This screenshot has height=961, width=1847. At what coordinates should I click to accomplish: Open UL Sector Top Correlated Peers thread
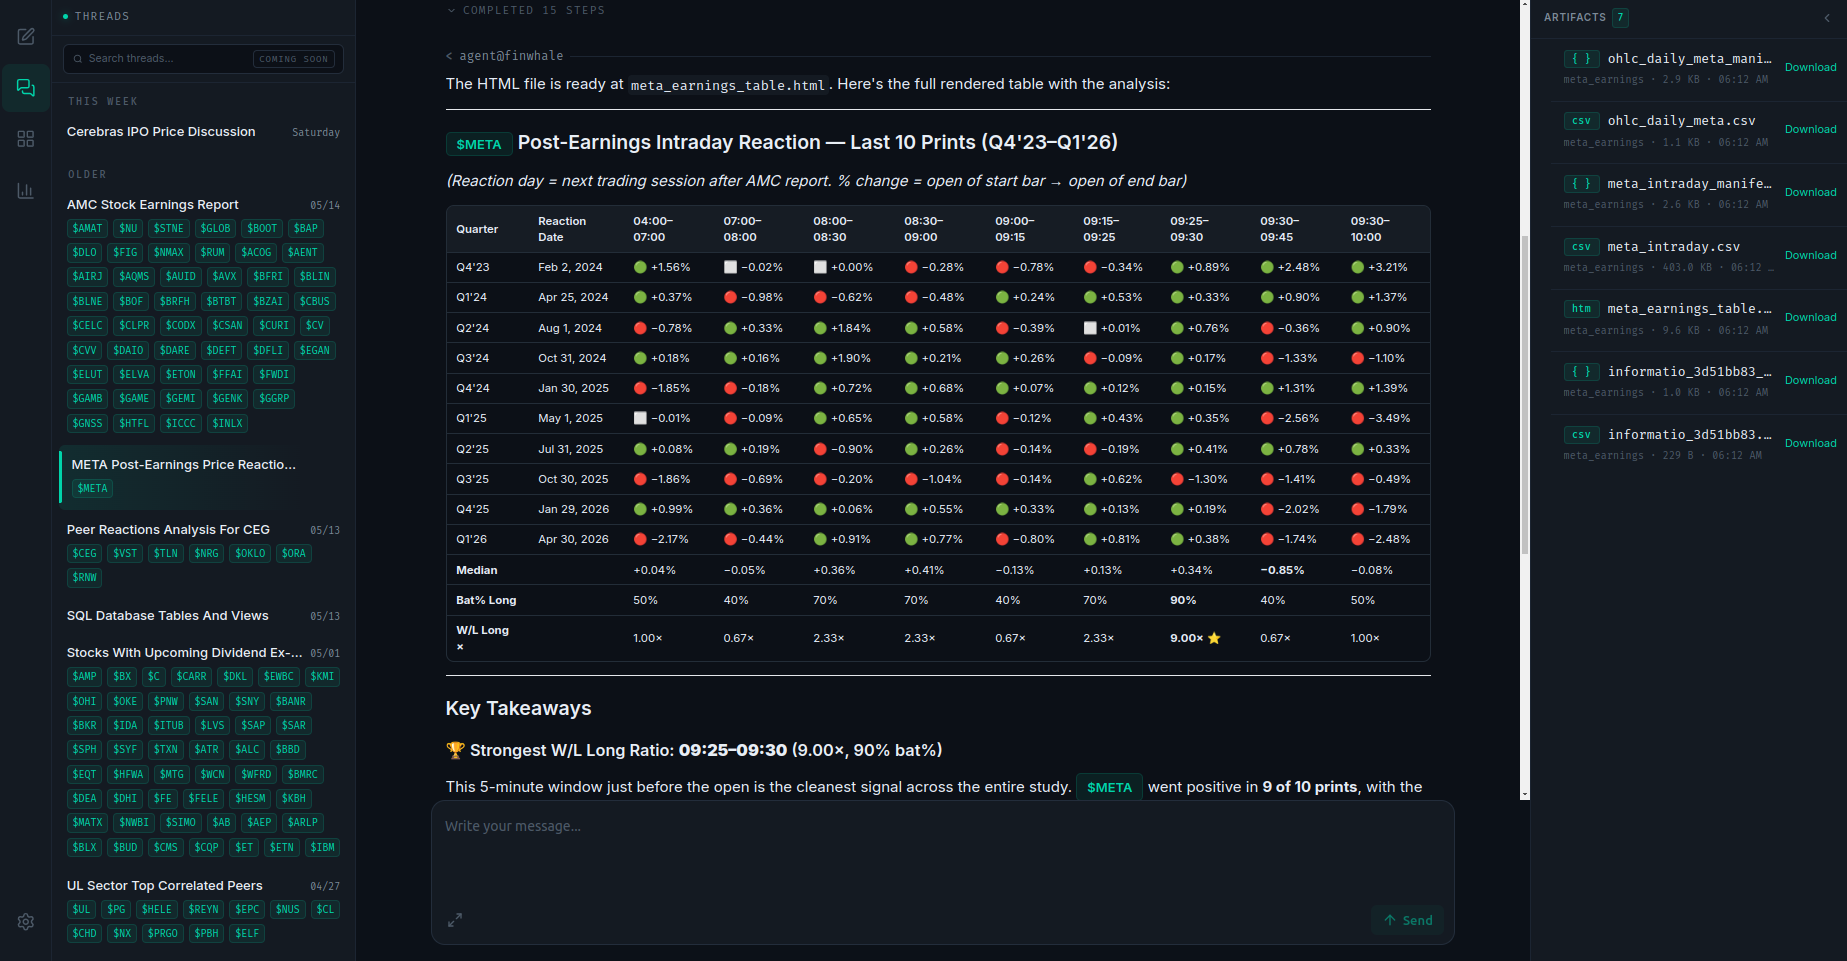click(165, 886)
